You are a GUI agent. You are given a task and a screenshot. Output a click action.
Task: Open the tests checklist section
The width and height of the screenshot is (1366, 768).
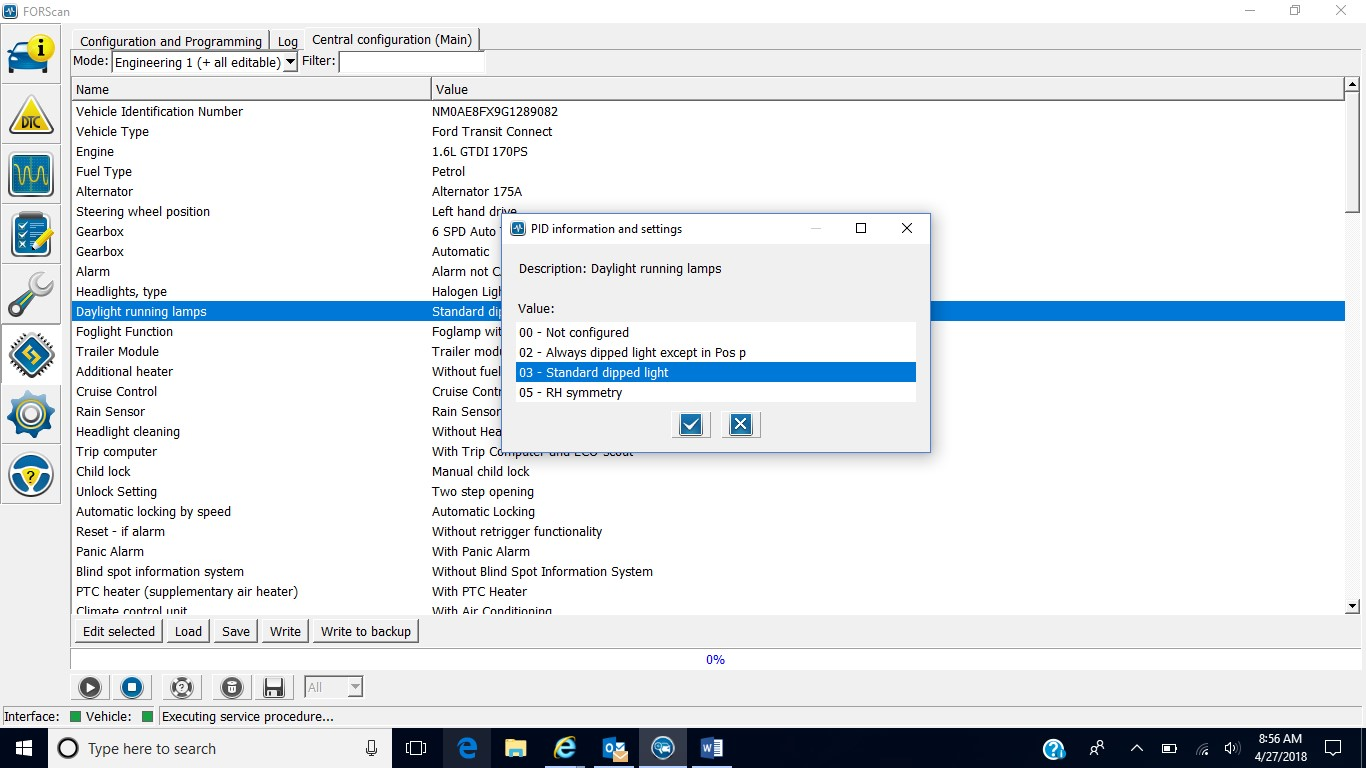pyautogui.click(x=31, y=235)
